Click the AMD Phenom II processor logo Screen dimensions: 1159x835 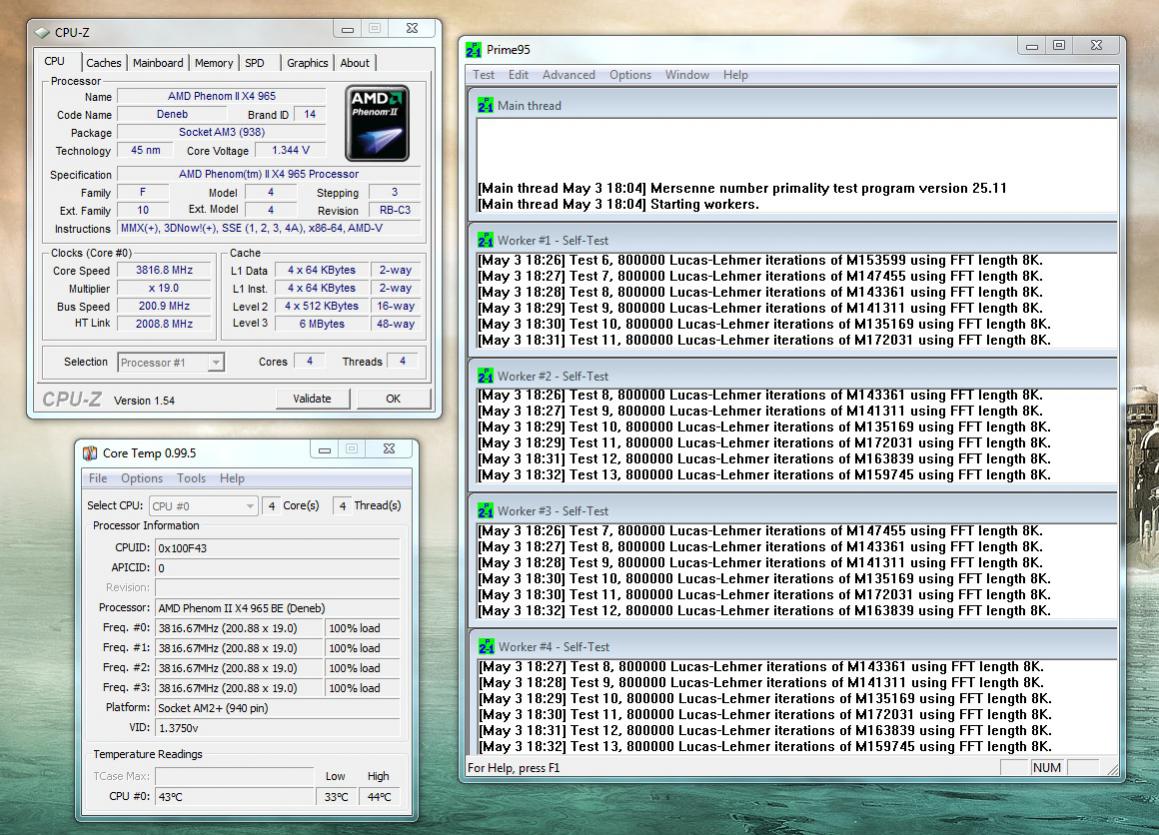(377, 123)
